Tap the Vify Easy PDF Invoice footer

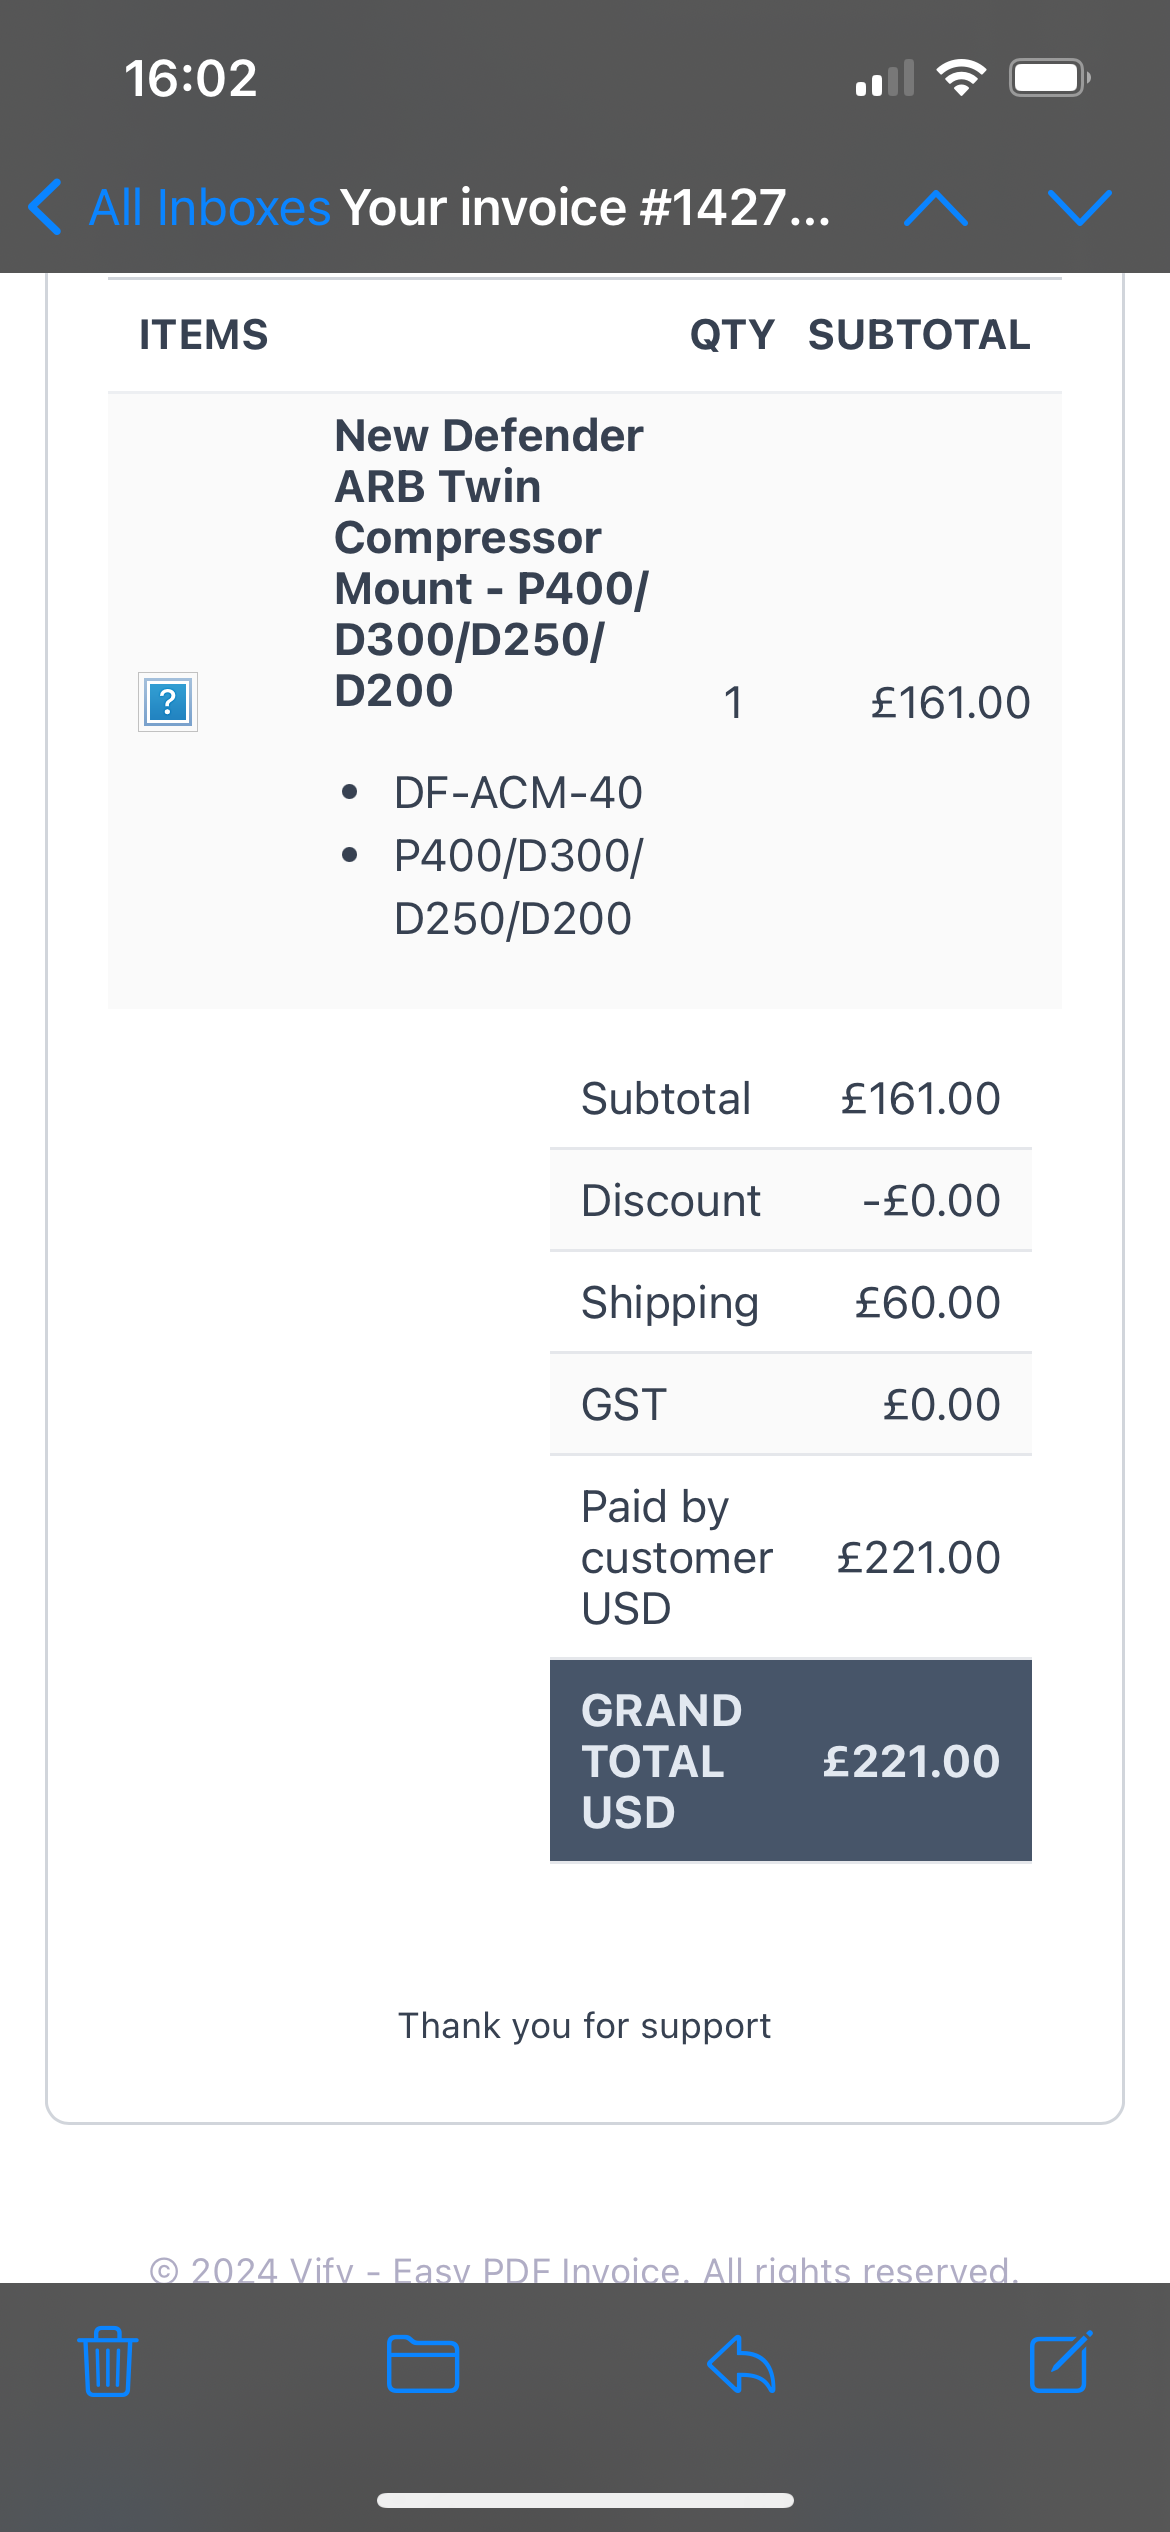(585, 2270)
